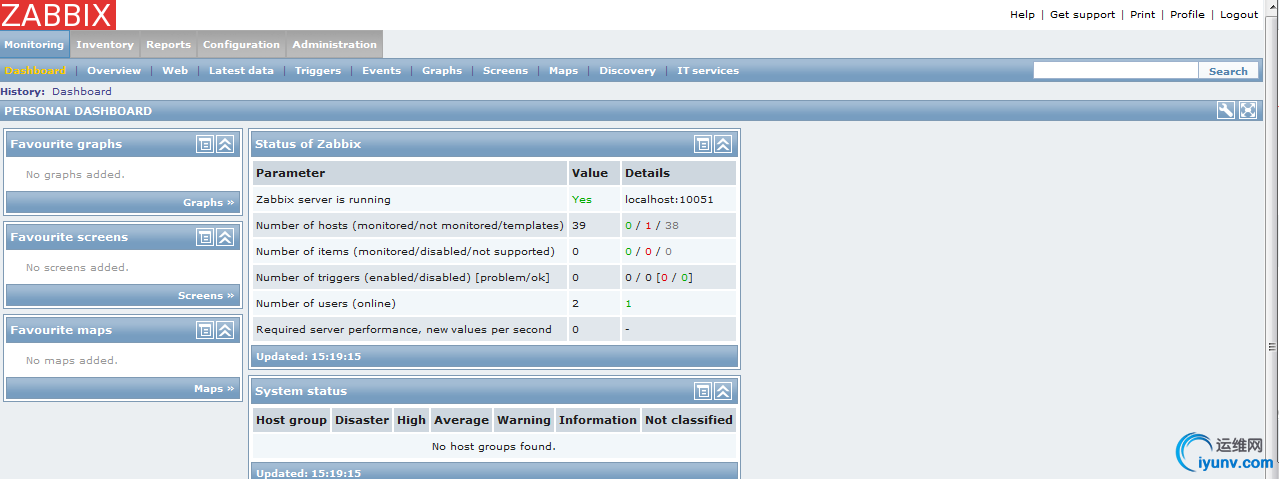Viewport: 1279px width, 479px height.
Task: Go to Web monitoring submenu item
Action: pos(175,71)
